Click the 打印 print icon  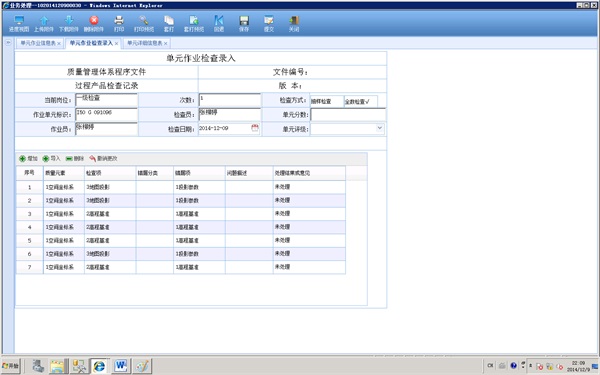click(x=119, y=23)
